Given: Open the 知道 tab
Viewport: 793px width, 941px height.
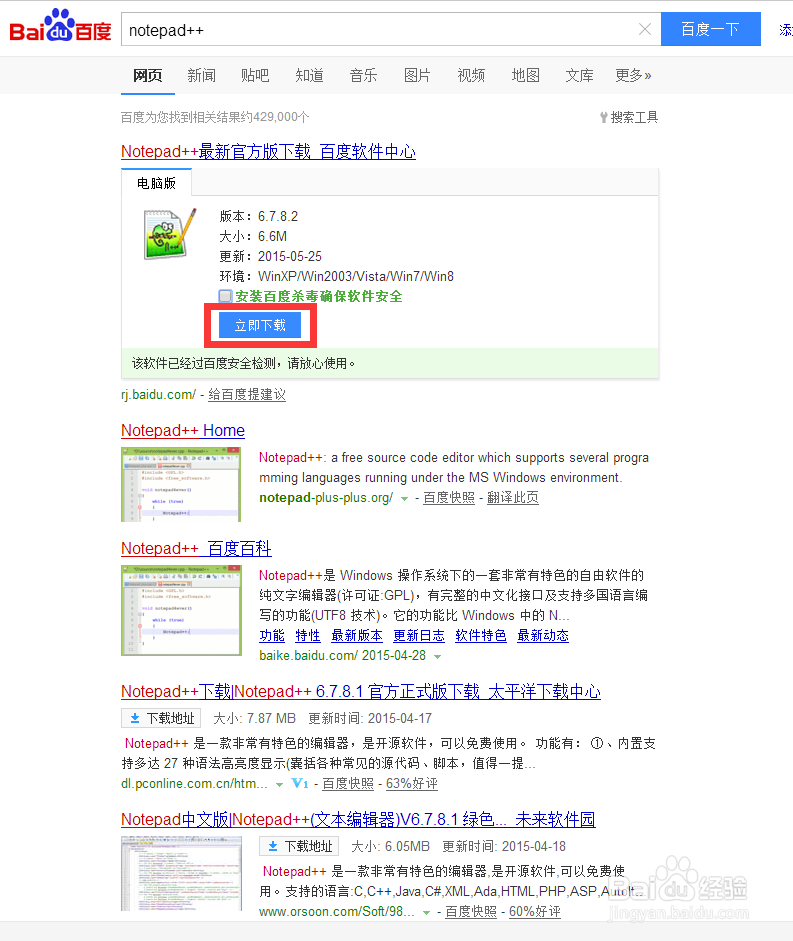Looking at the screenshot, I should [310, 76].
